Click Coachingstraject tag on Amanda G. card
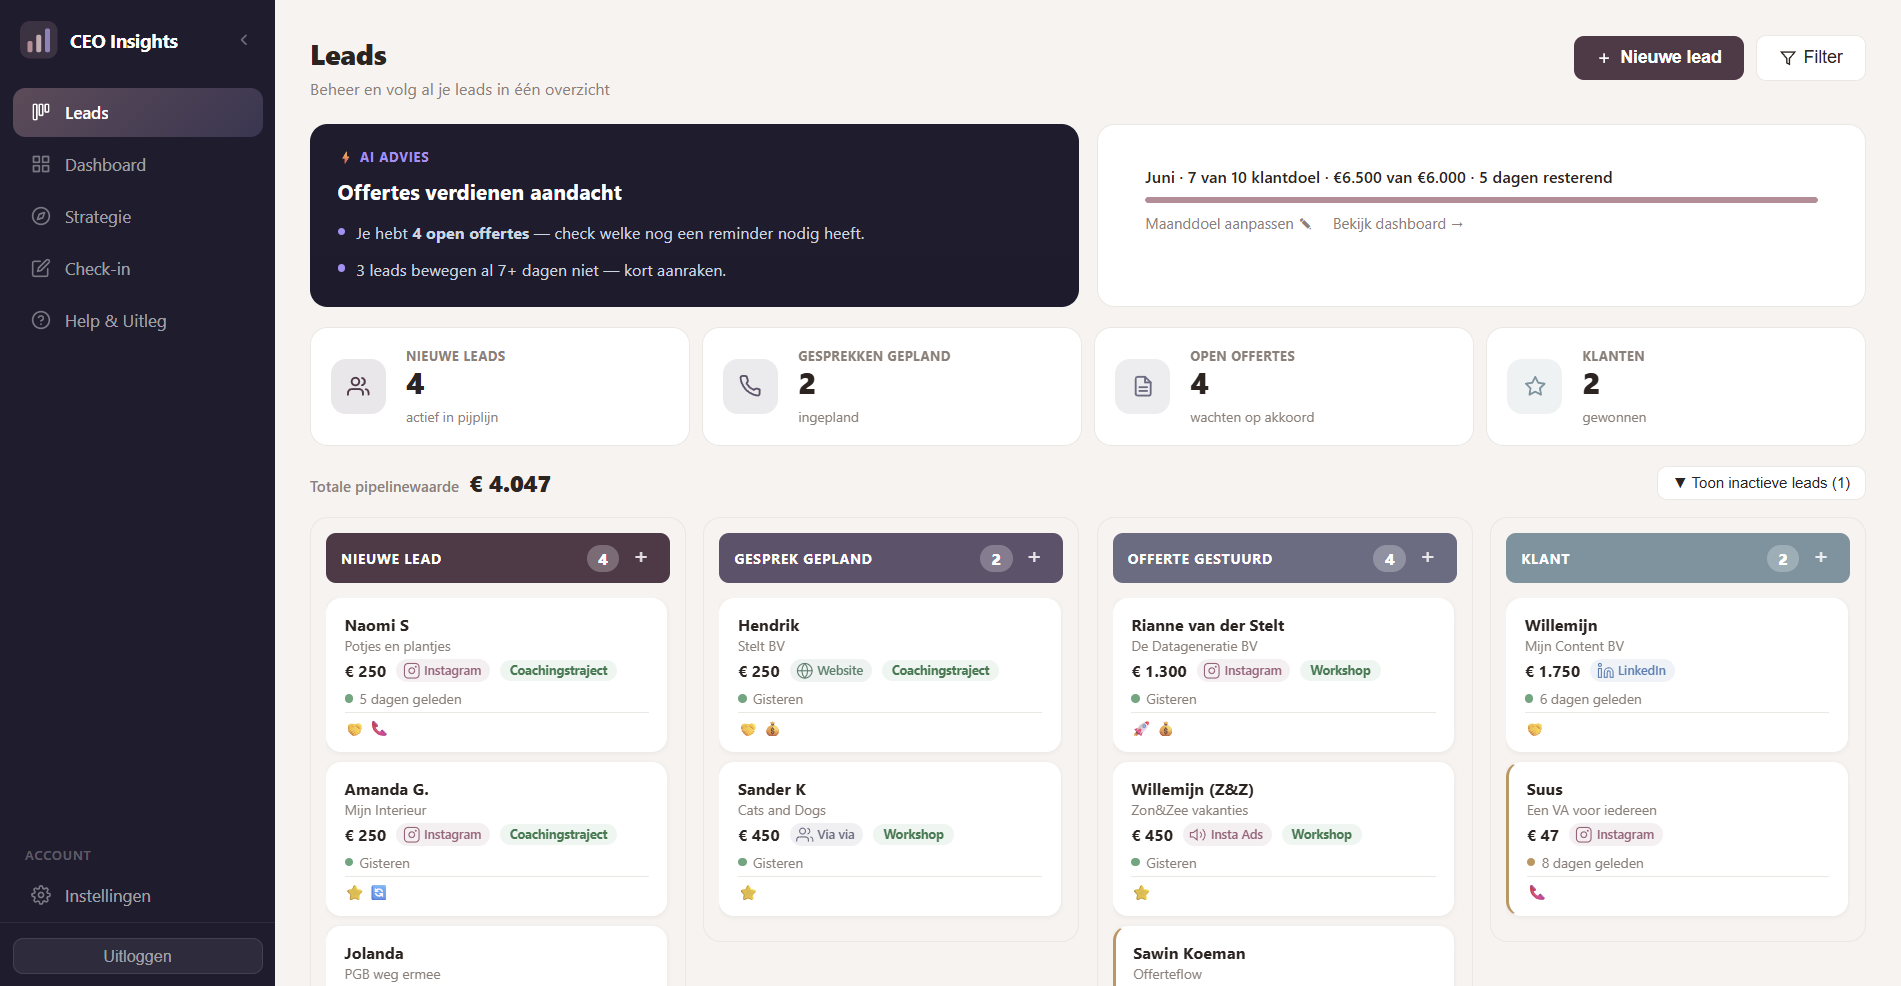This screenshot has width=1901, height=986. [559, 835]
